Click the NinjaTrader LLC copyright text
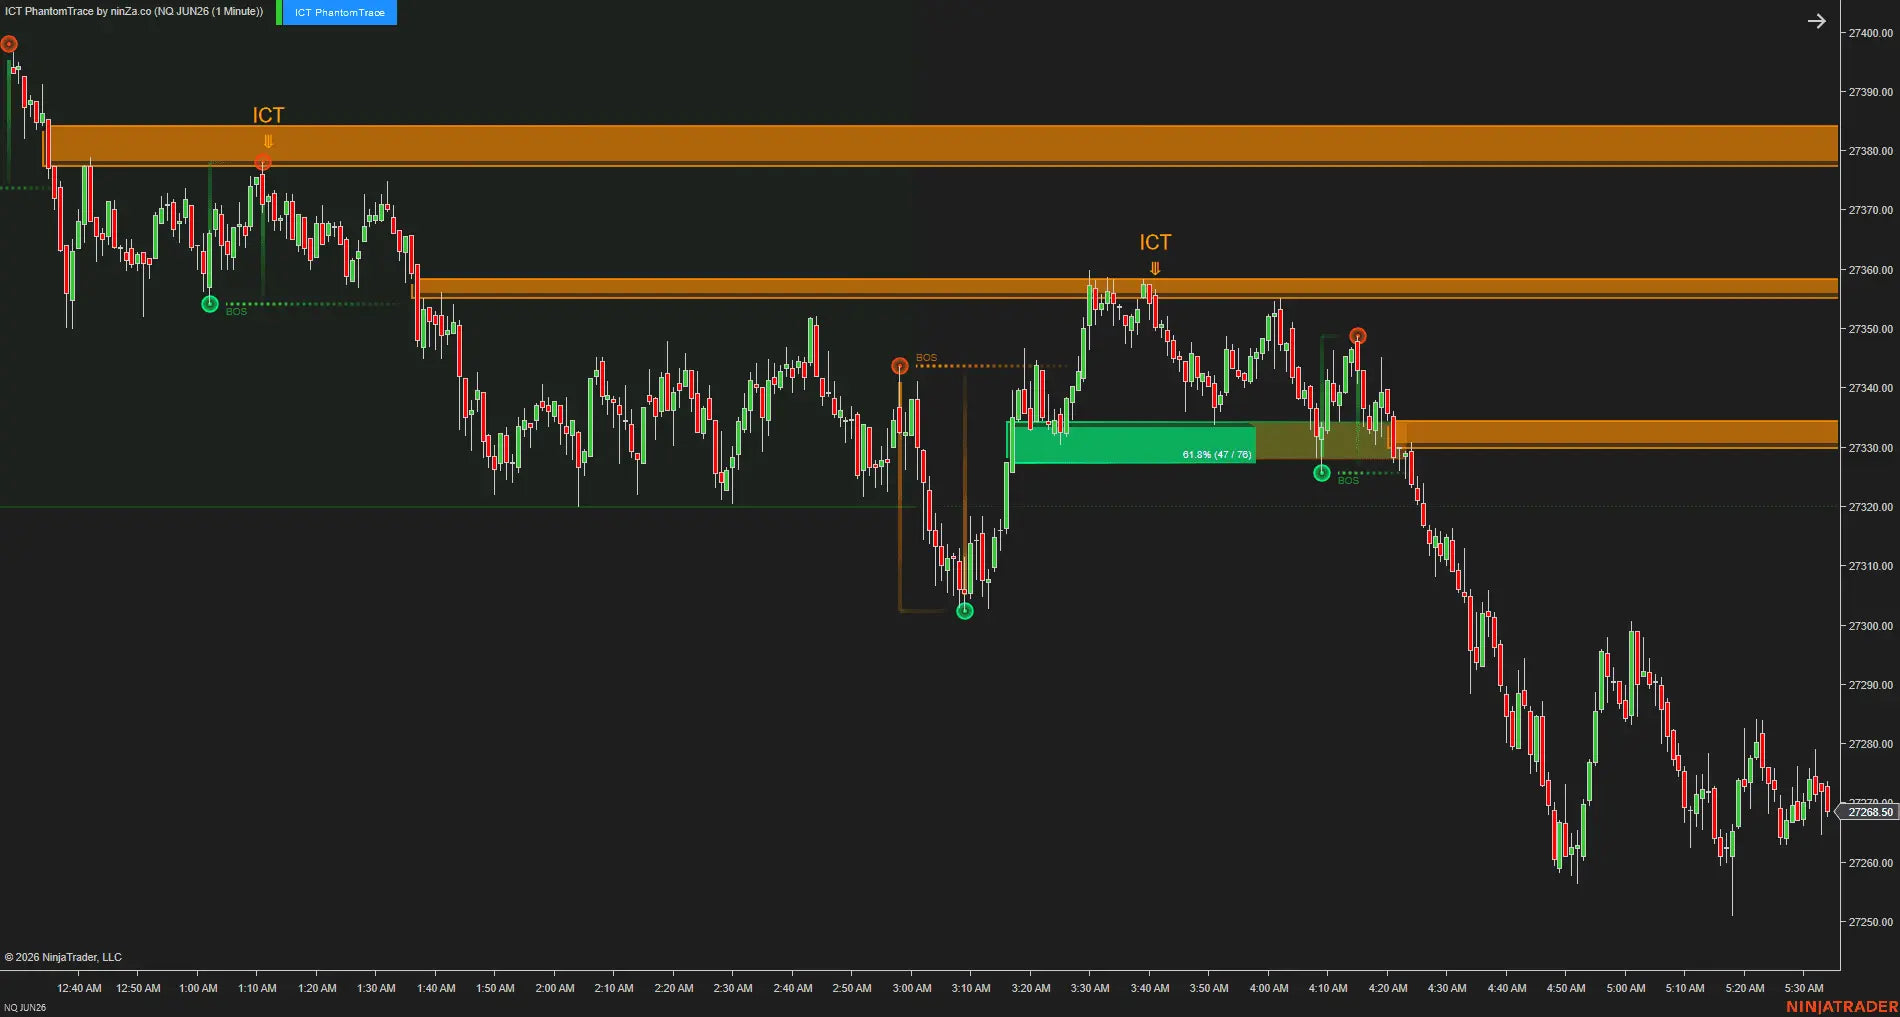The width and height of the screenshot is (1900, 1017). coord(63,957)
